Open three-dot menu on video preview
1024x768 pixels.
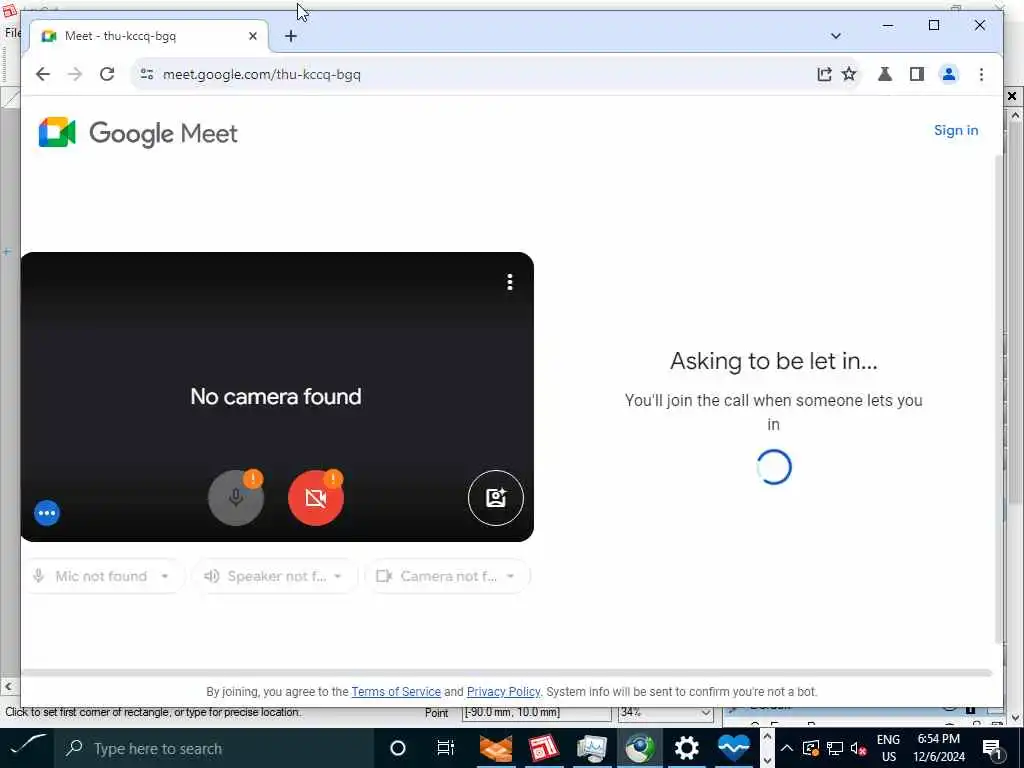pyautogui.click(x=509, y=282)
